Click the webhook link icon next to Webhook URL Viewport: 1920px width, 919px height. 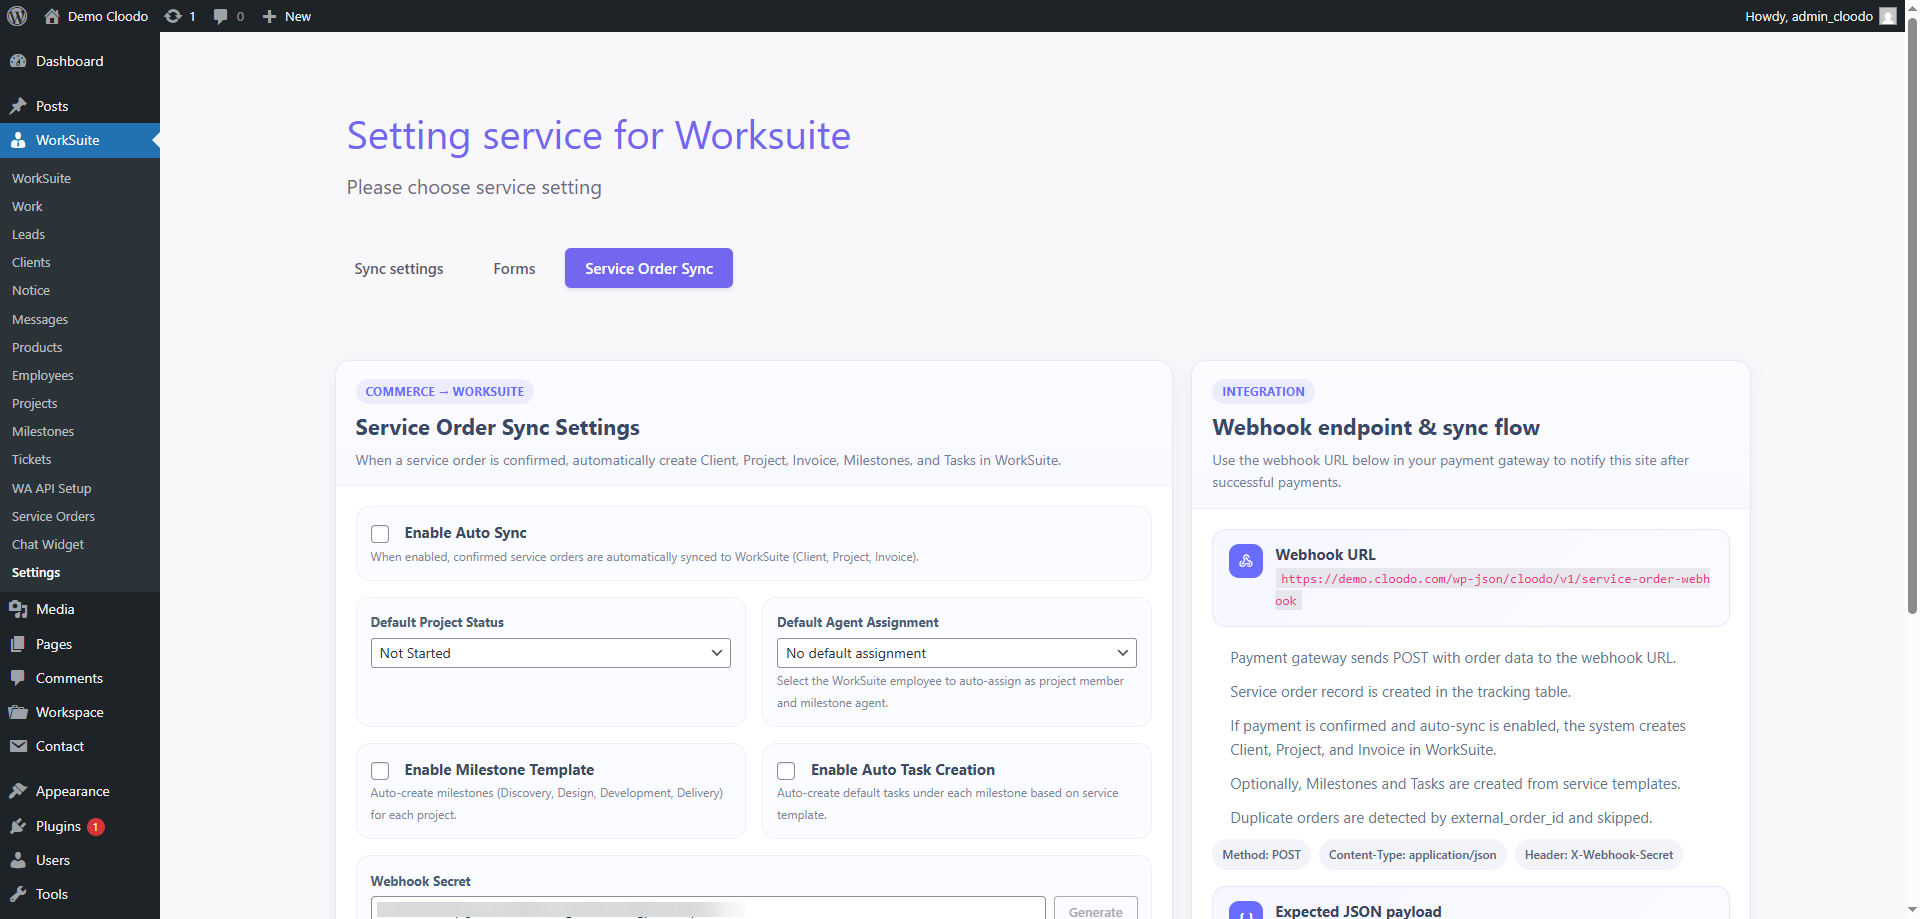(x=1245, y=561)
